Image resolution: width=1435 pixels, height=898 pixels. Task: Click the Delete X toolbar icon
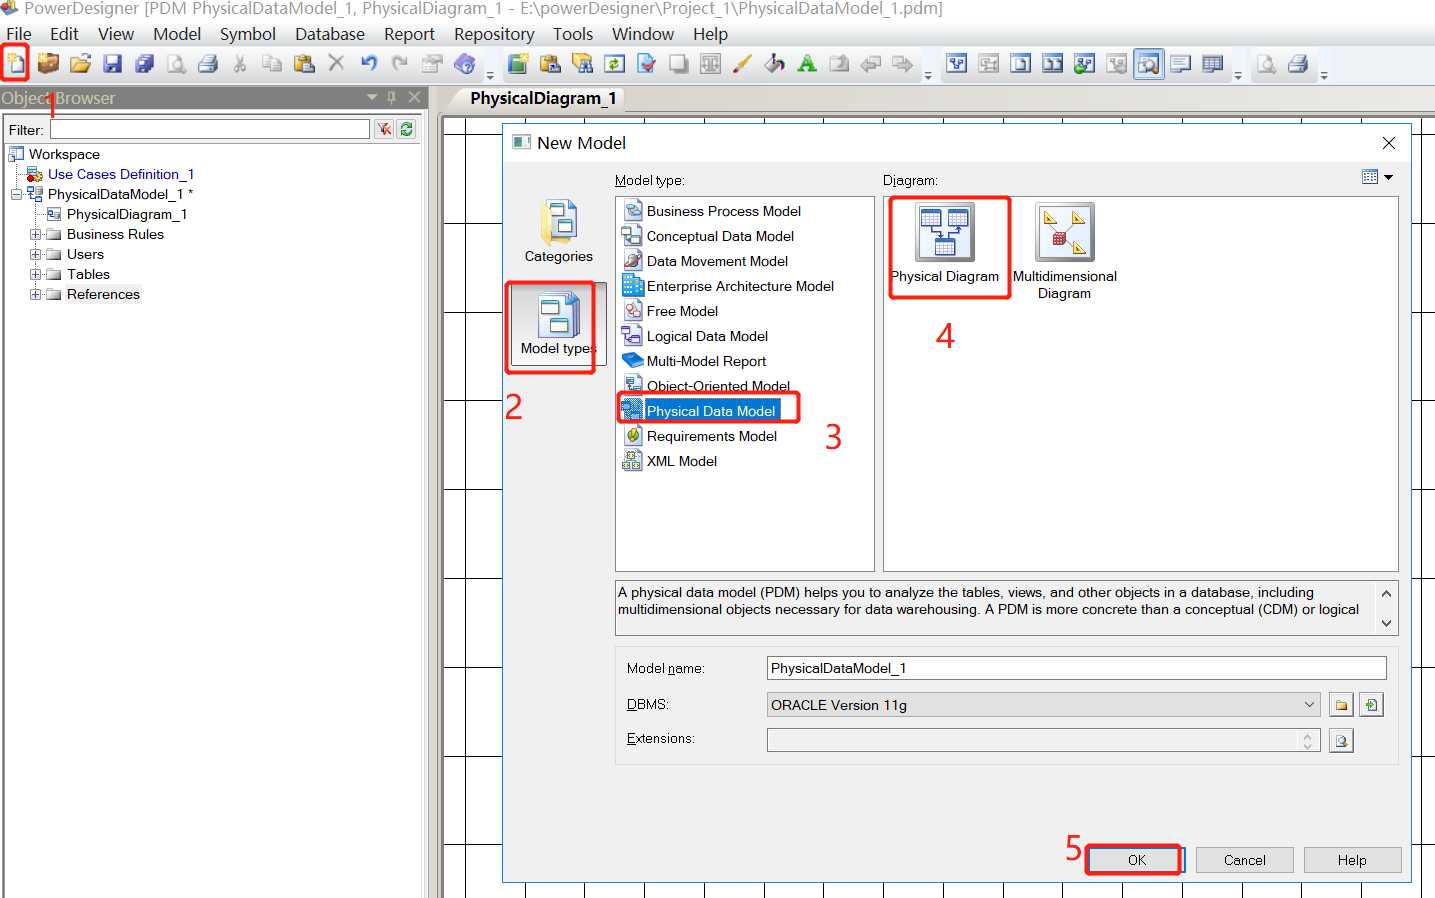coord(336,63)
